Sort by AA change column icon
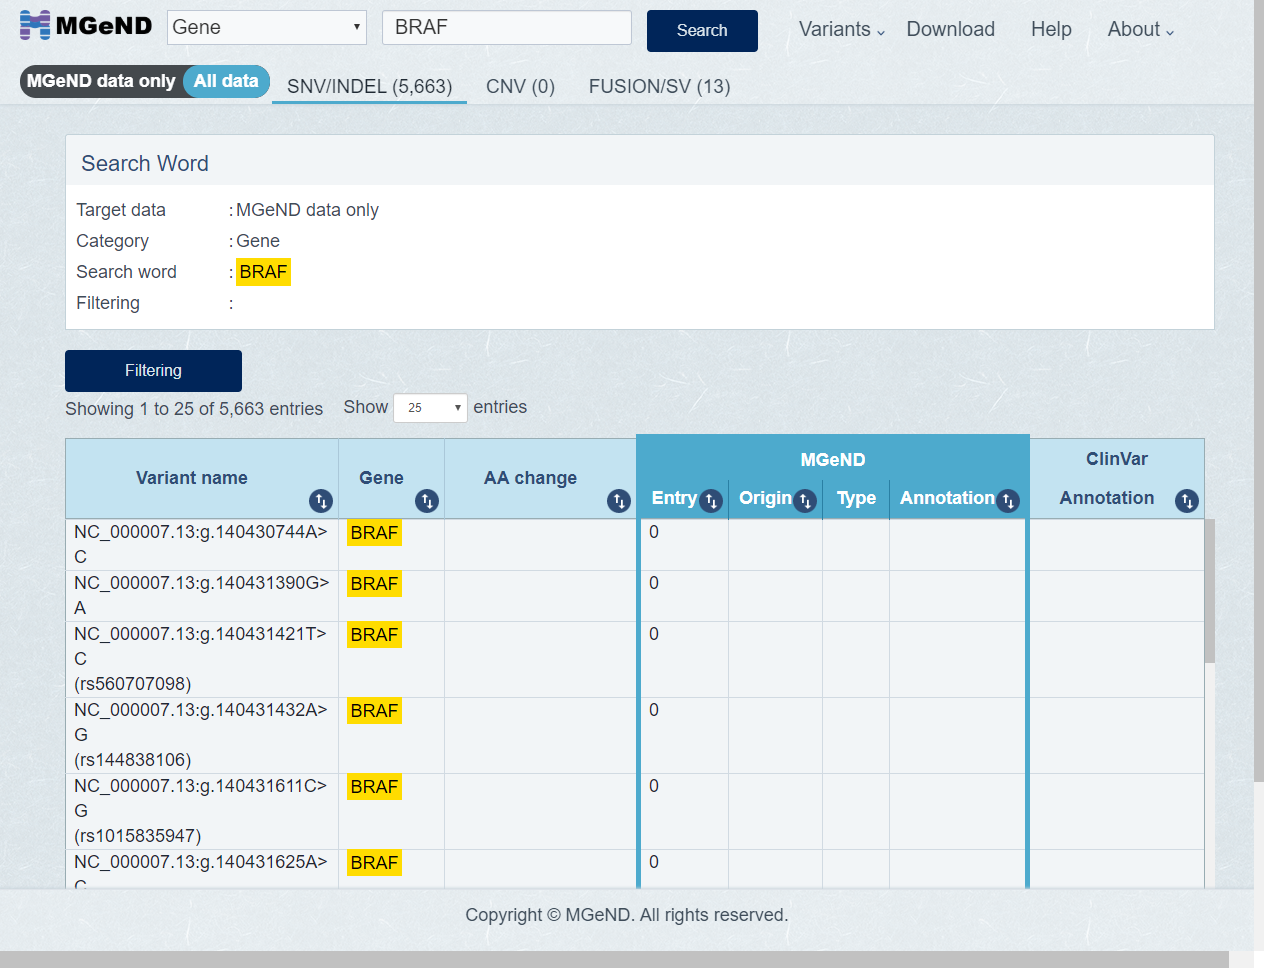 [619, 501]
